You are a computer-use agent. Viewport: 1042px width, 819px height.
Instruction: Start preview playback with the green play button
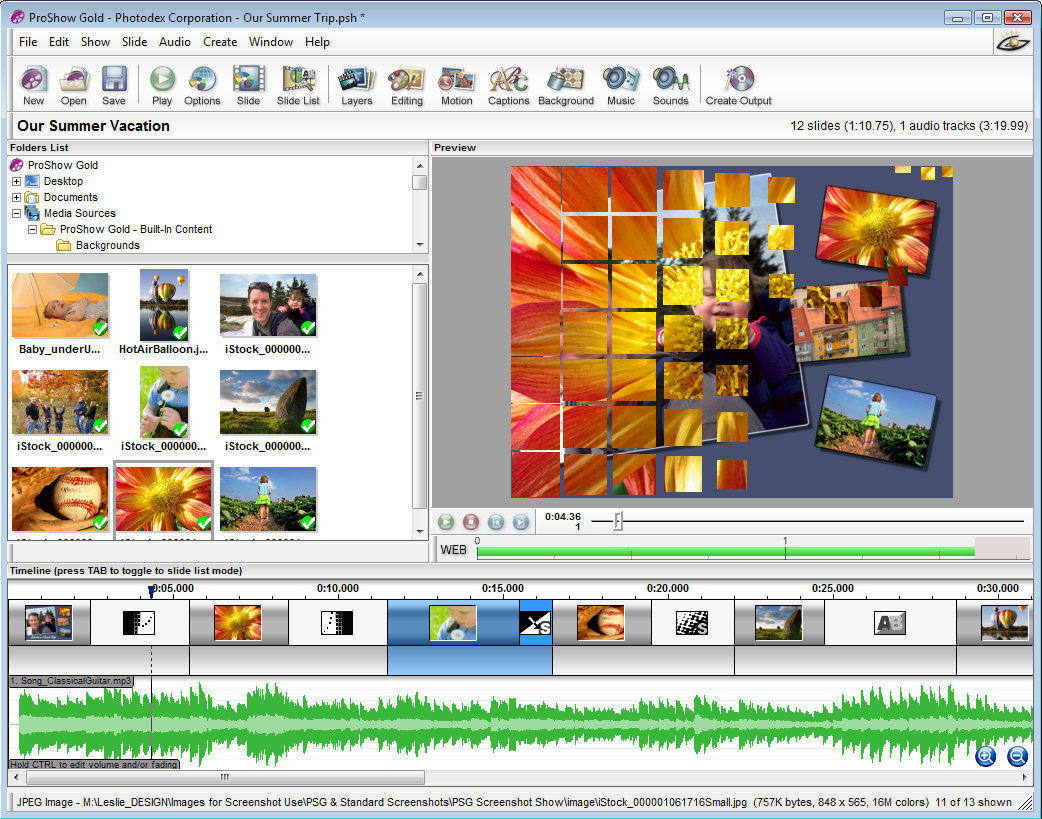446,522
